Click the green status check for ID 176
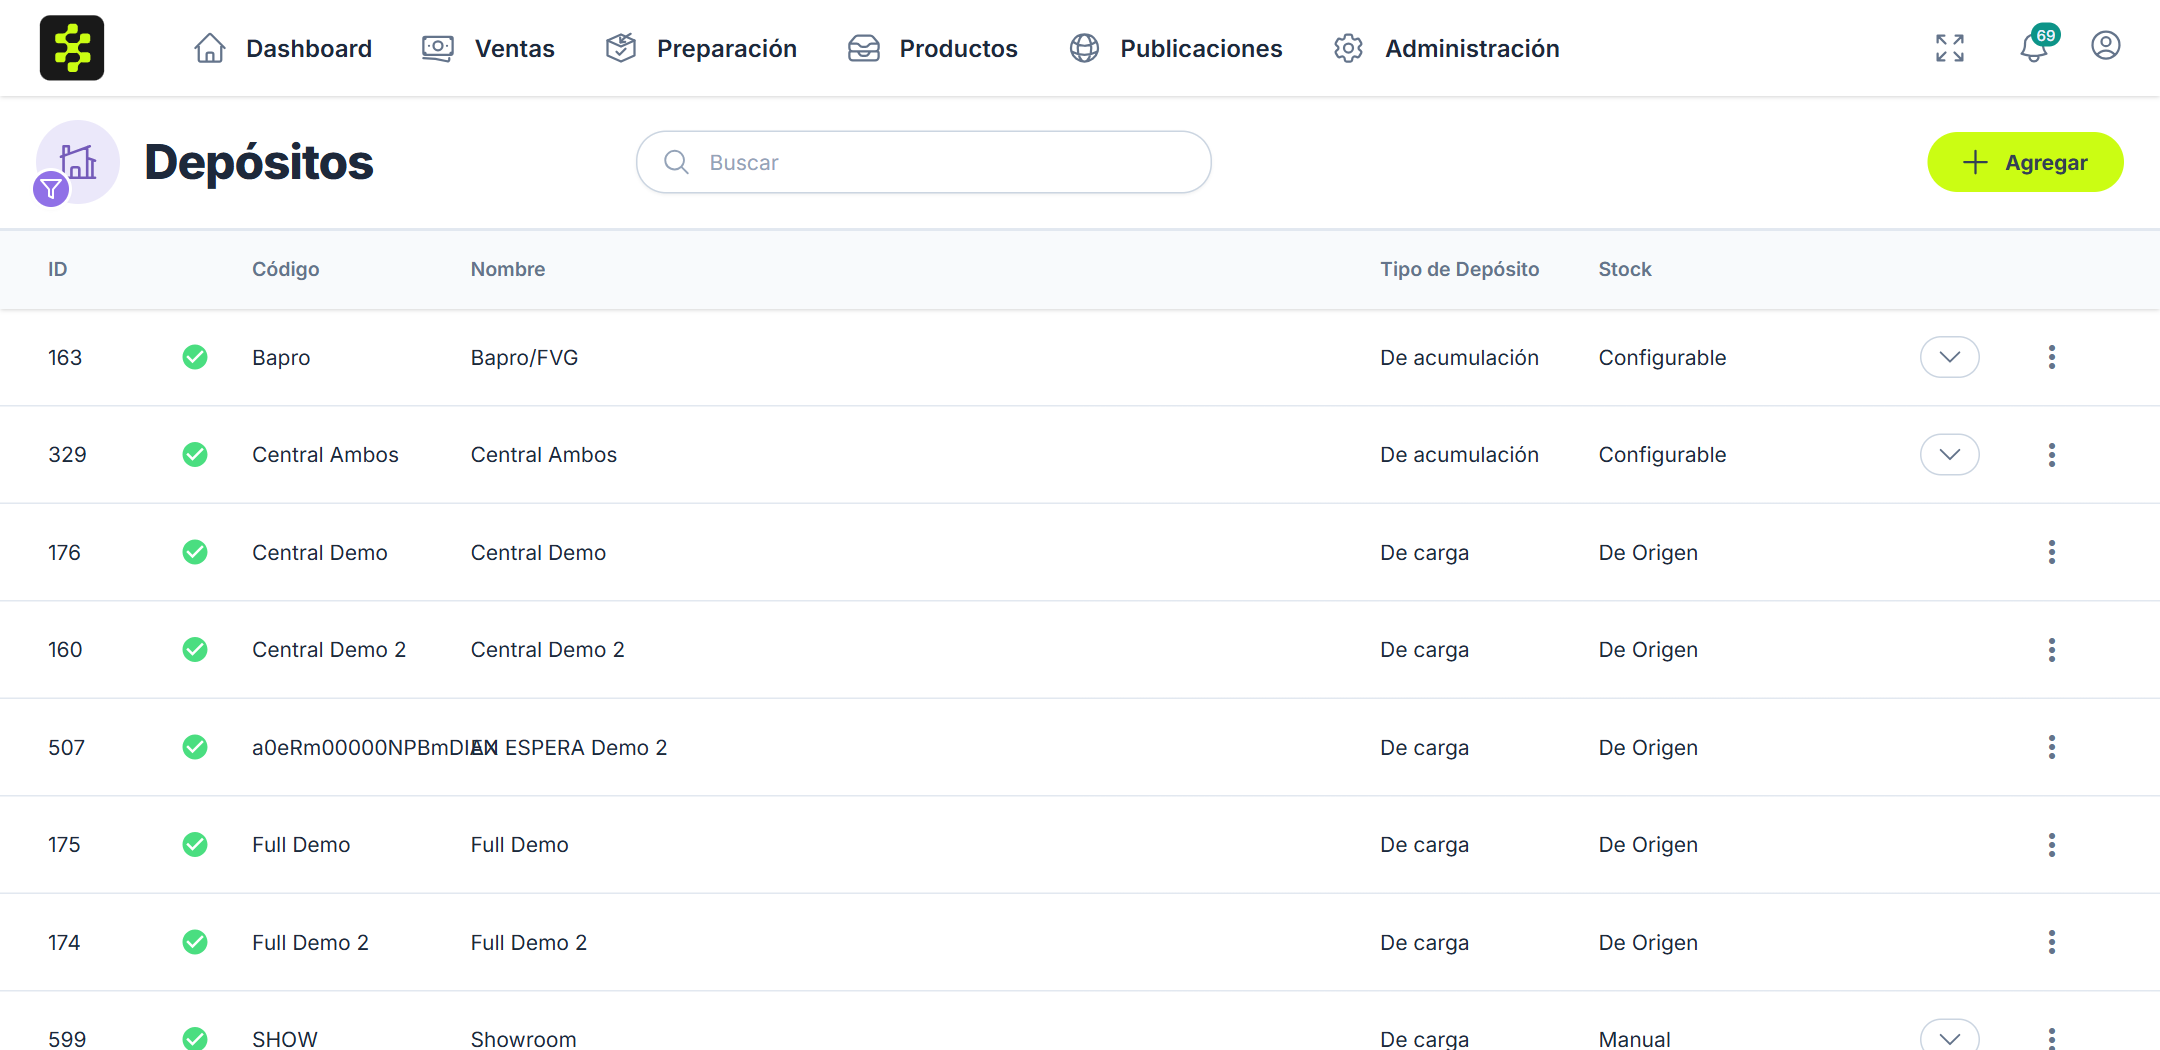The width and height of the screenshot is (2160, 1050). coord(195,552)
